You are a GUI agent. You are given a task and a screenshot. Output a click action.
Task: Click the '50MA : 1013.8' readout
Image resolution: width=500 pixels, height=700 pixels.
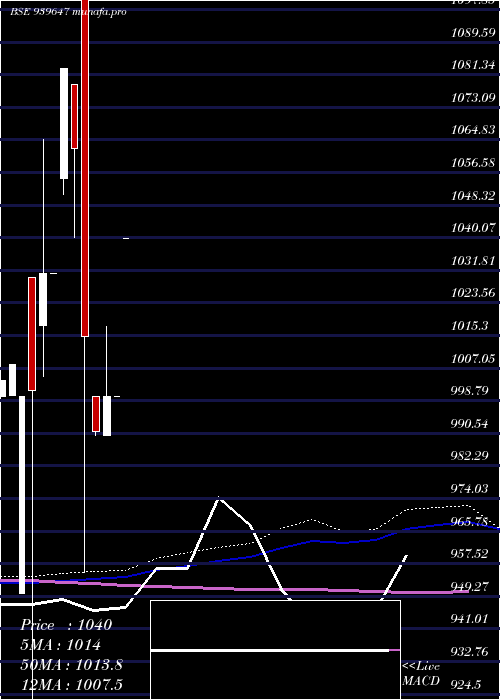point(71,665)
